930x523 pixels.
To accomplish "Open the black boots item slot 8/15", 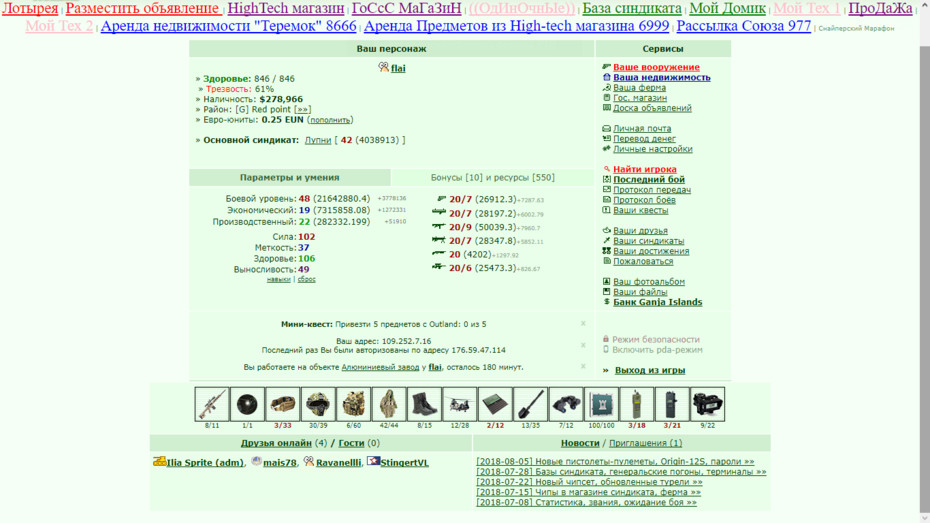I will [x=424, y=404].
